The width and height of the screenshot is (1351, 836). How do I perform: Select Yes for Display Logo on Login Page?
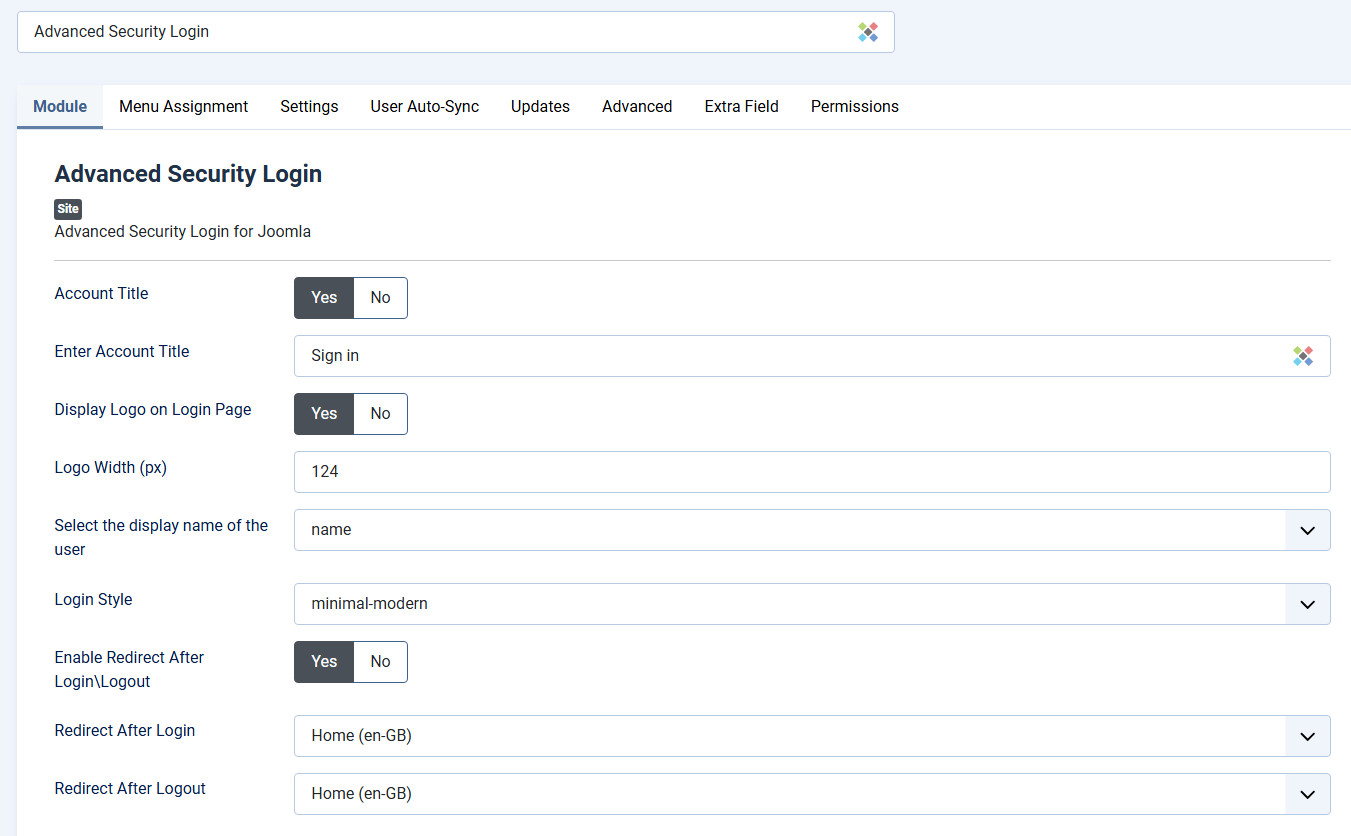324,414
